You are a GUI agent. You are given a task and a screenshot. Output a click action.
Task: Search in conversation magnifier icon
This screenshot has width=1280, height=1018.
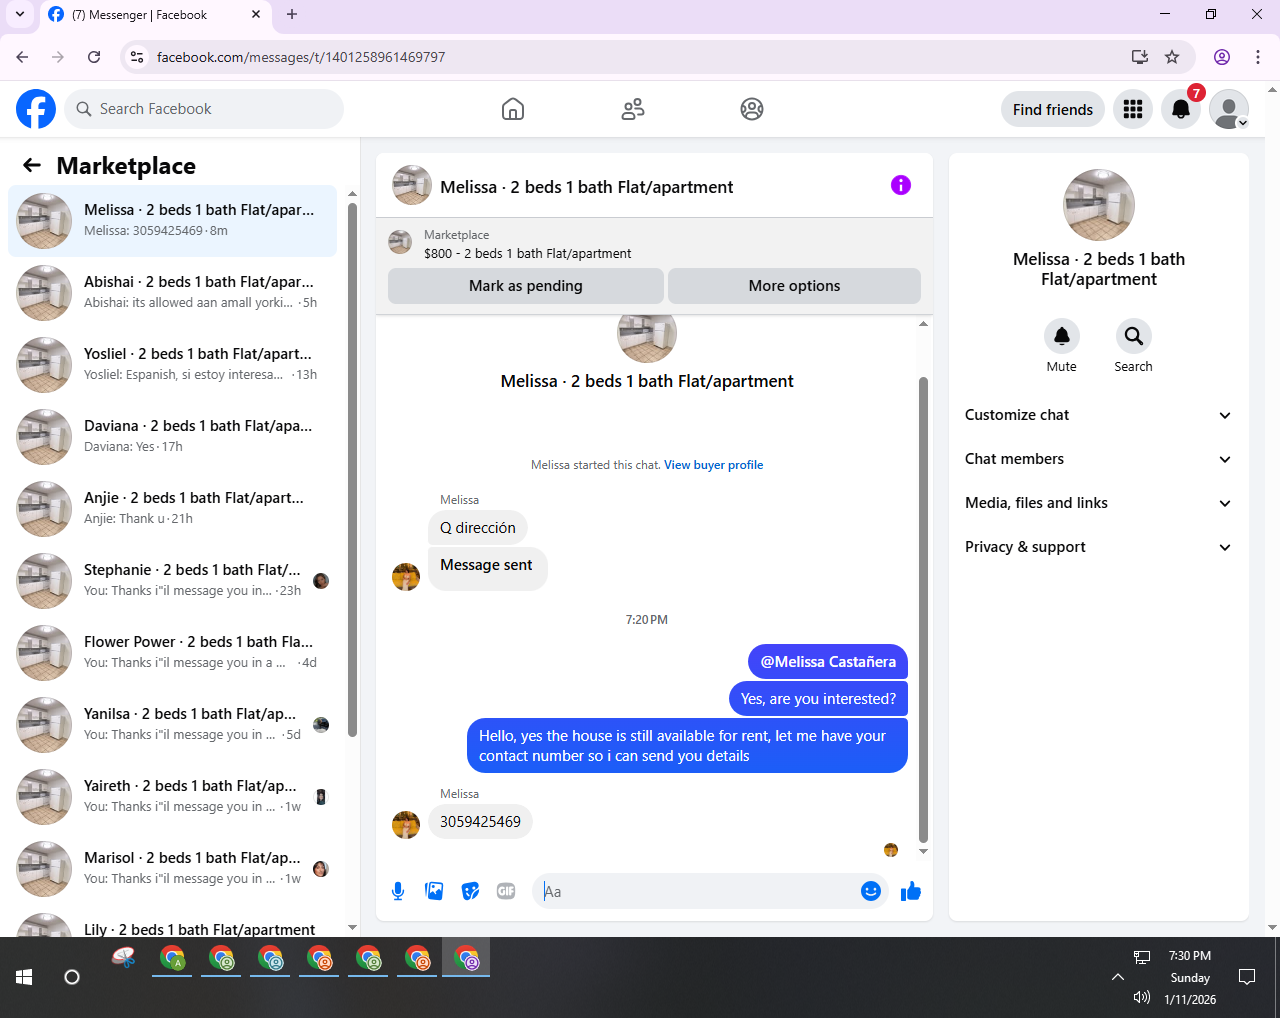(1133, 336)
